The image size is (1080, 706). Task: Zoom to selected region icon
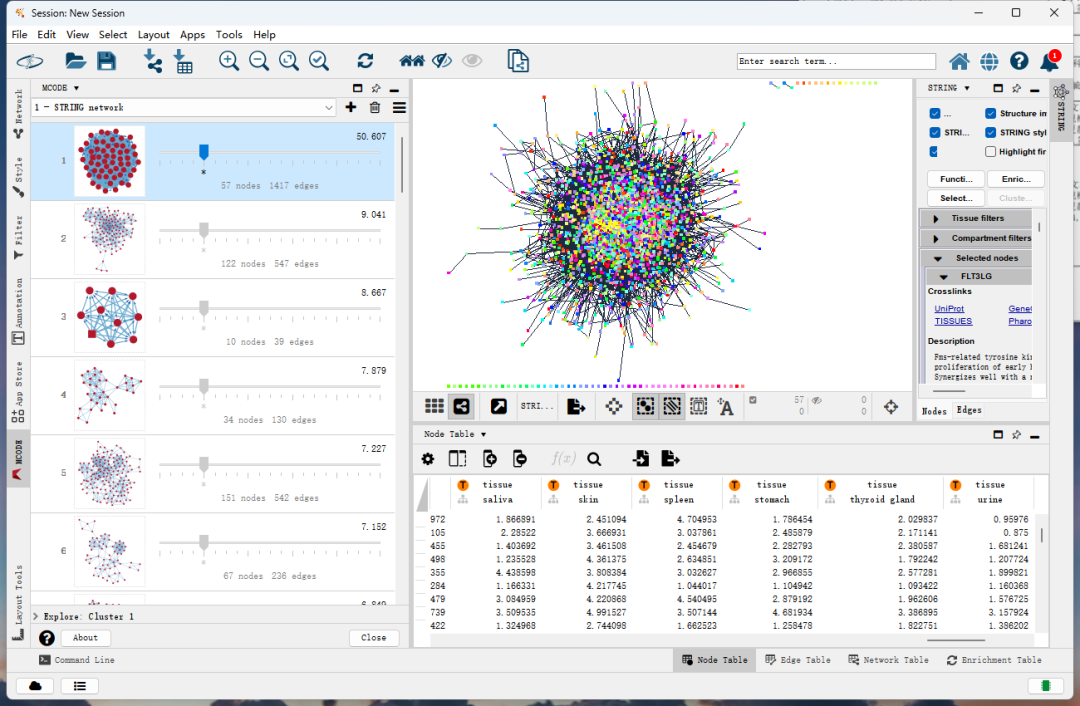(x=319, y=61)
